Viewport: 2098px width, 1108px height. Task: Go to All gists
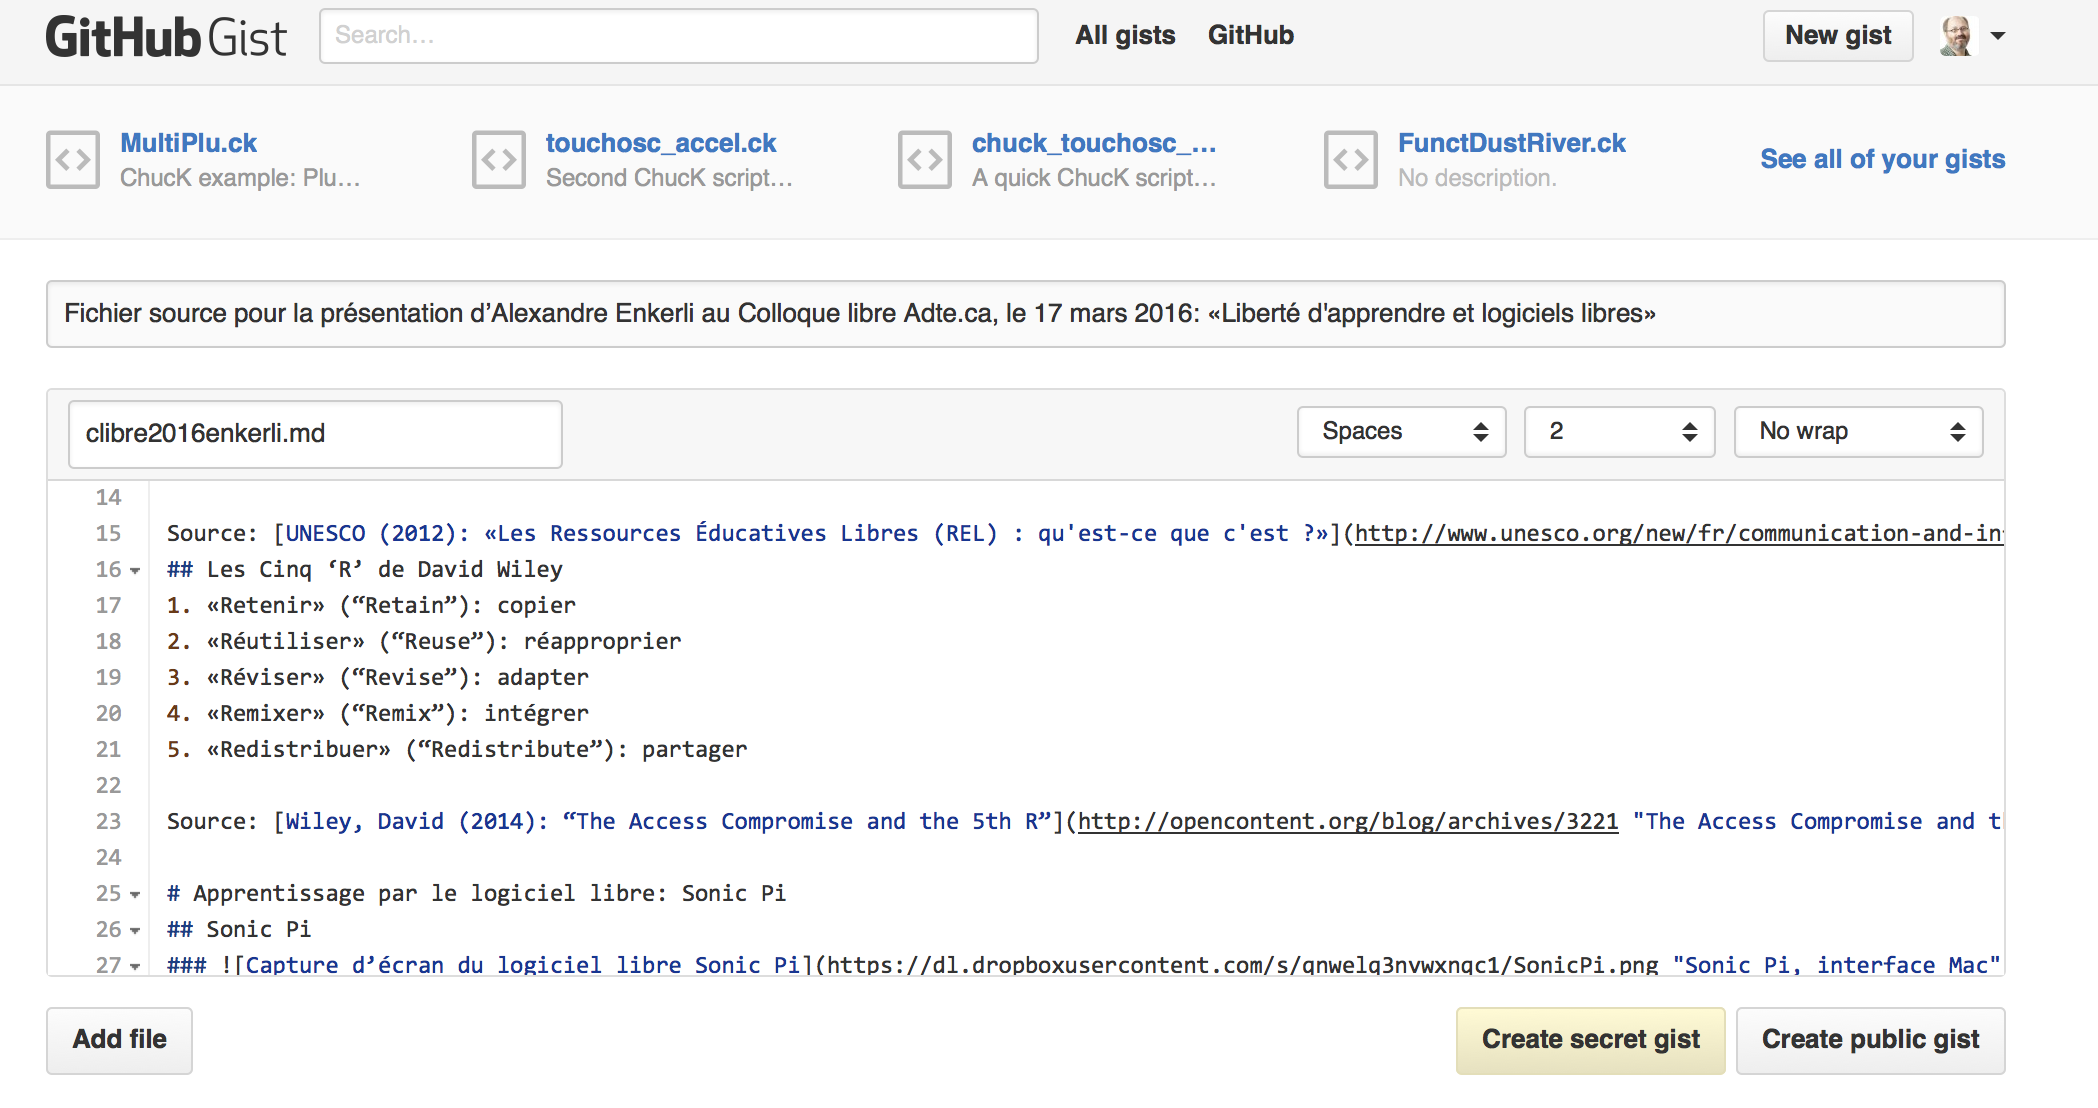(x=1125, y=35)
